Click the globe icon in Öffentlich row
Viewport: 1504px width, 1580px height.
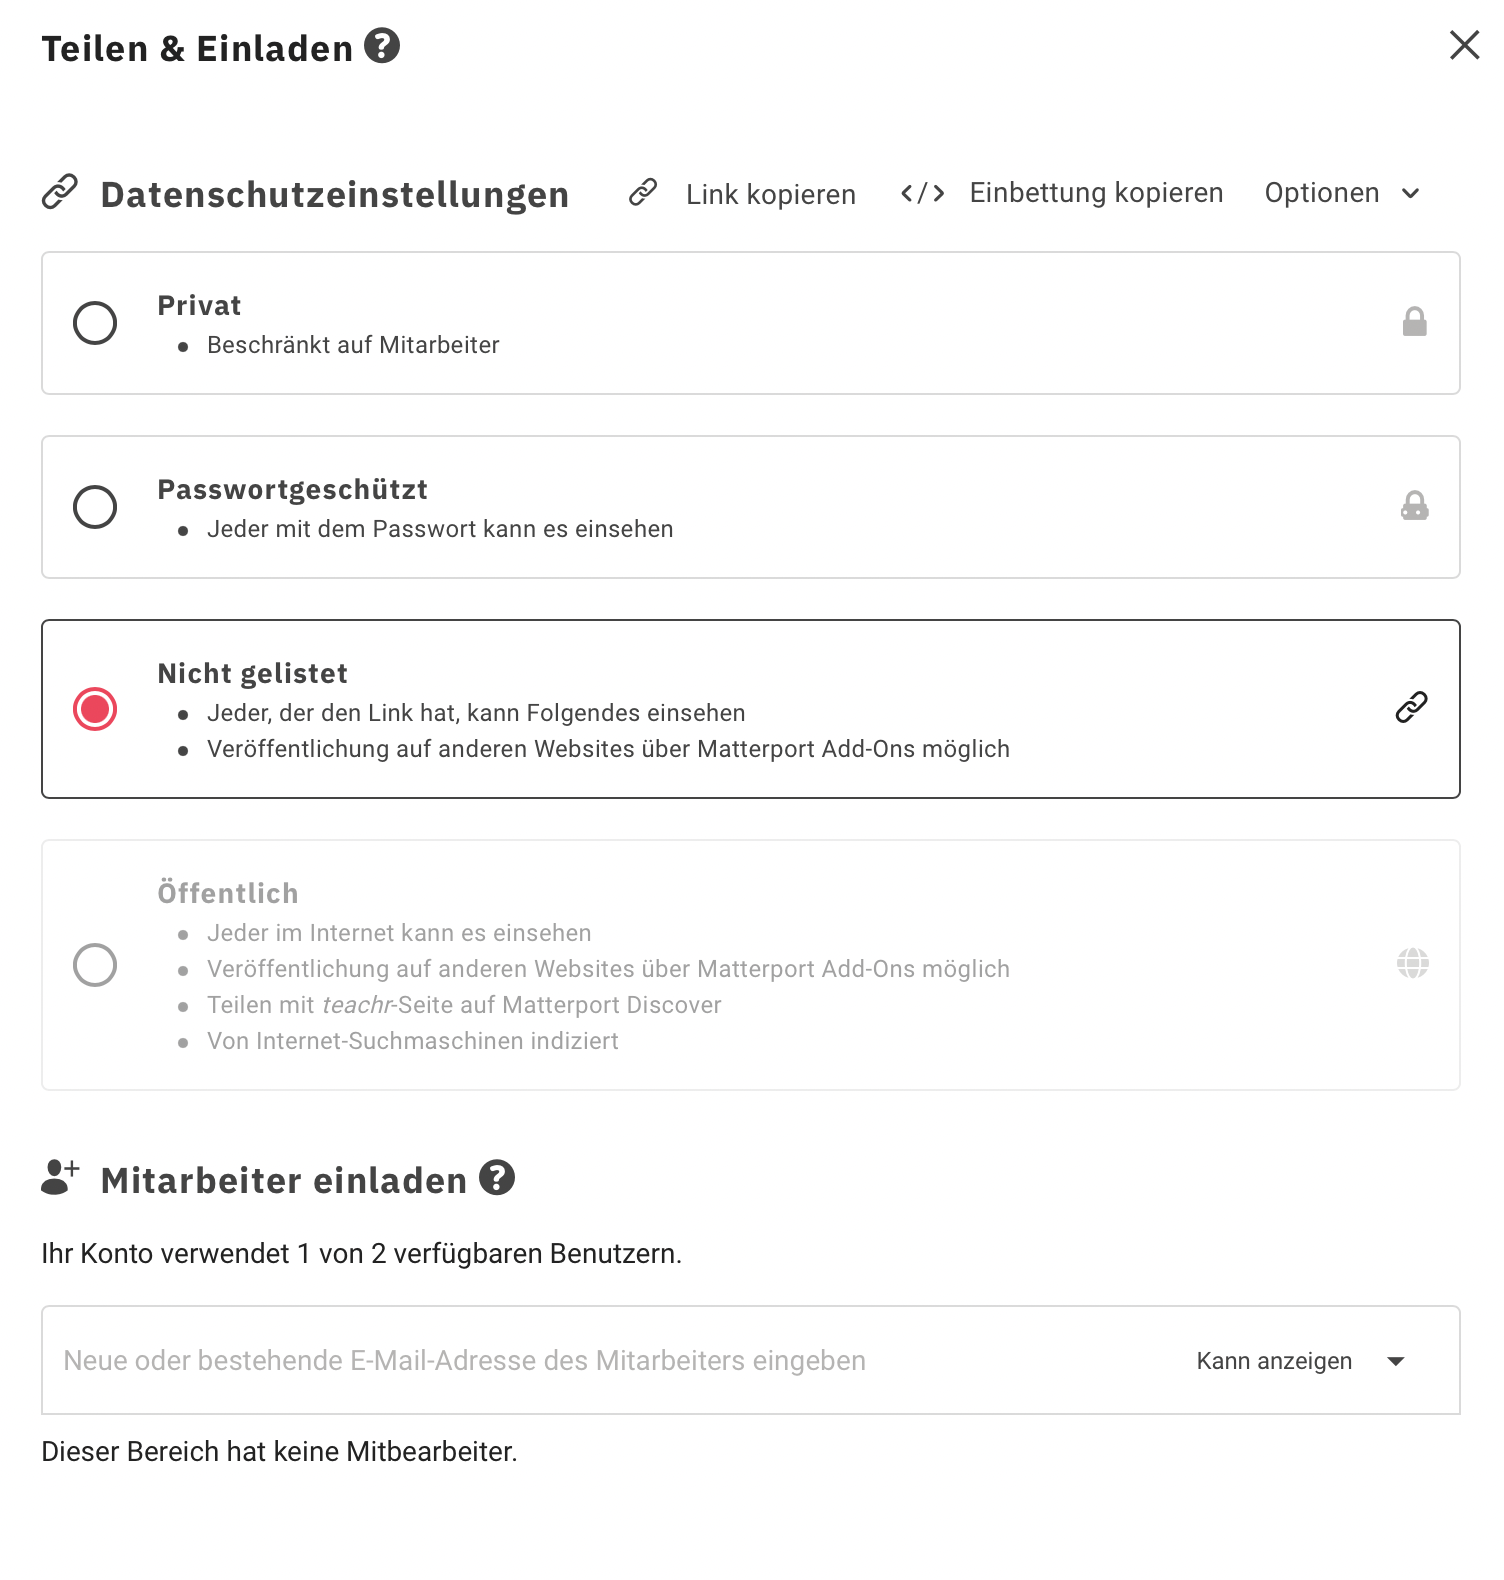[1412, 964]
